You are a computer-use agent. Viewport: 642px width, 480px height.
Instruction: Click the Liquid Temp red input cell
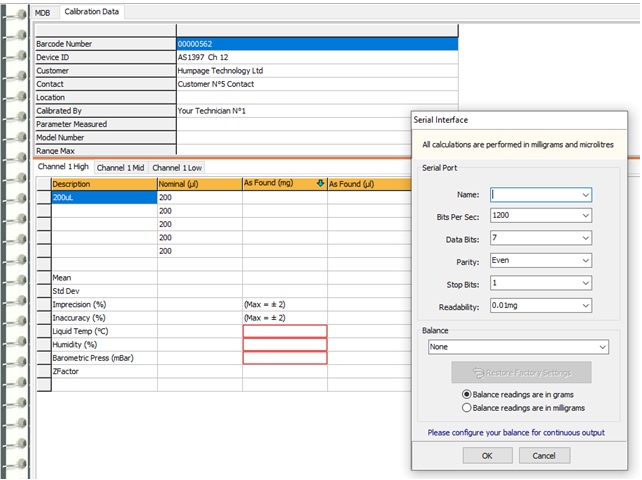coord(285,331)
